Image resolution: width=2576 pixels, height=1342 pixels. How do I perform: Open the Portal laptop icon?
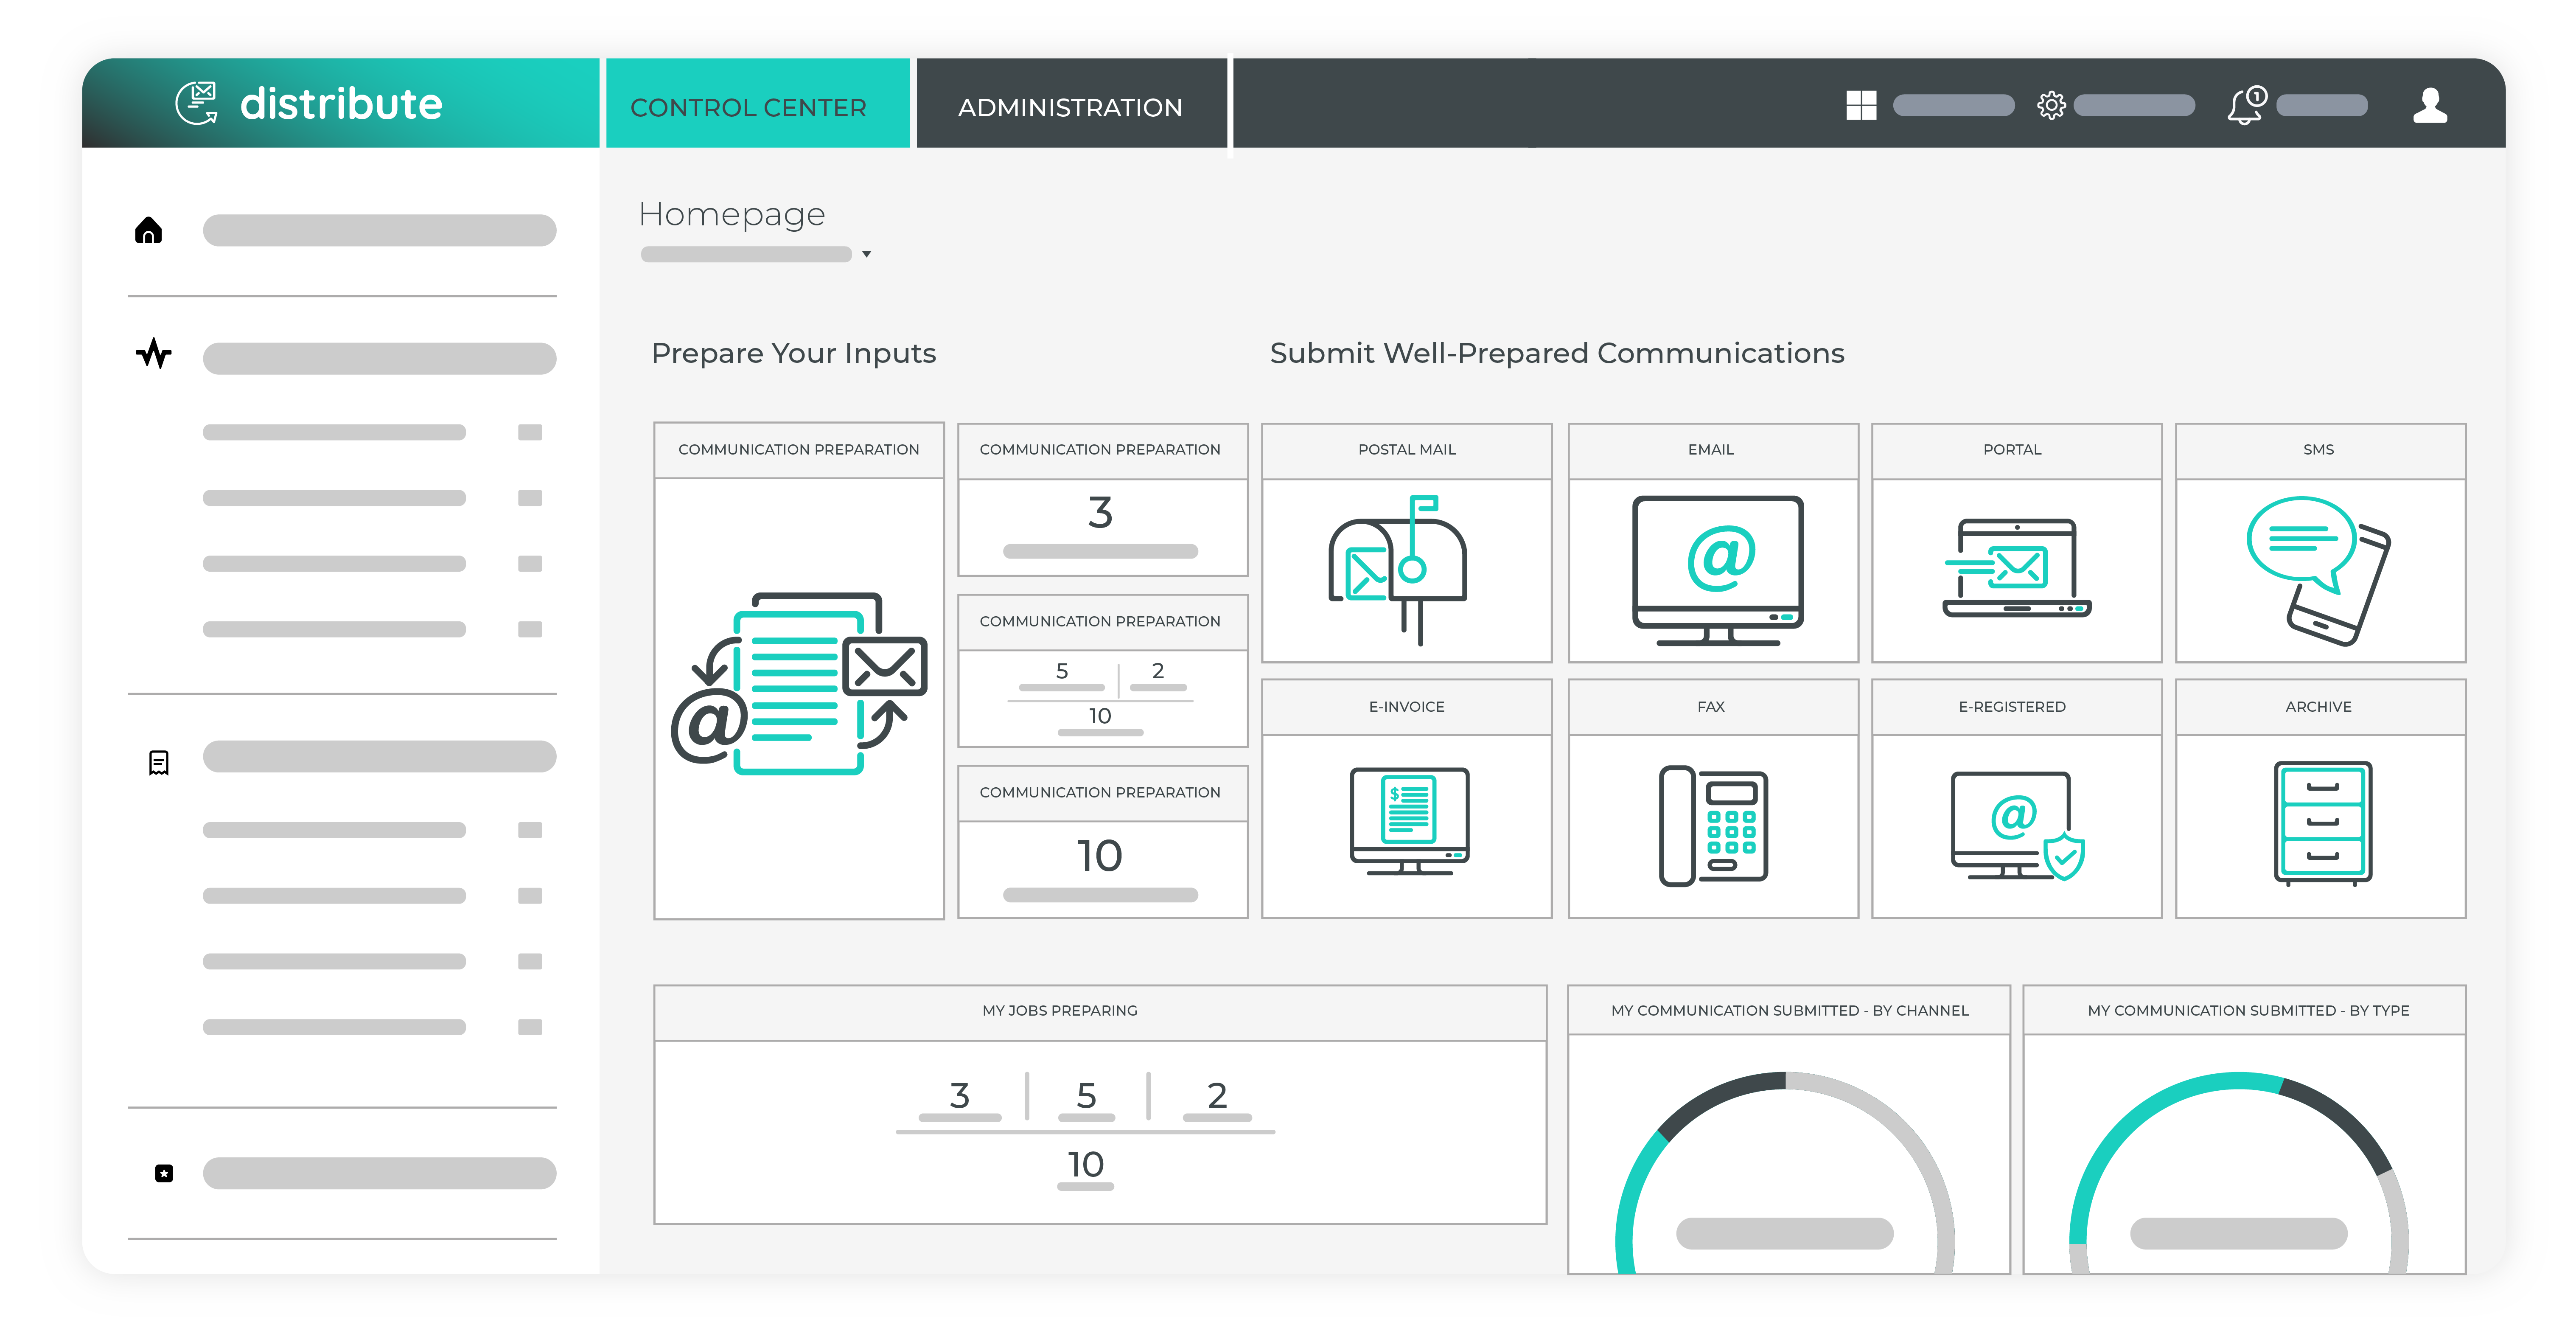(2017, 568)
